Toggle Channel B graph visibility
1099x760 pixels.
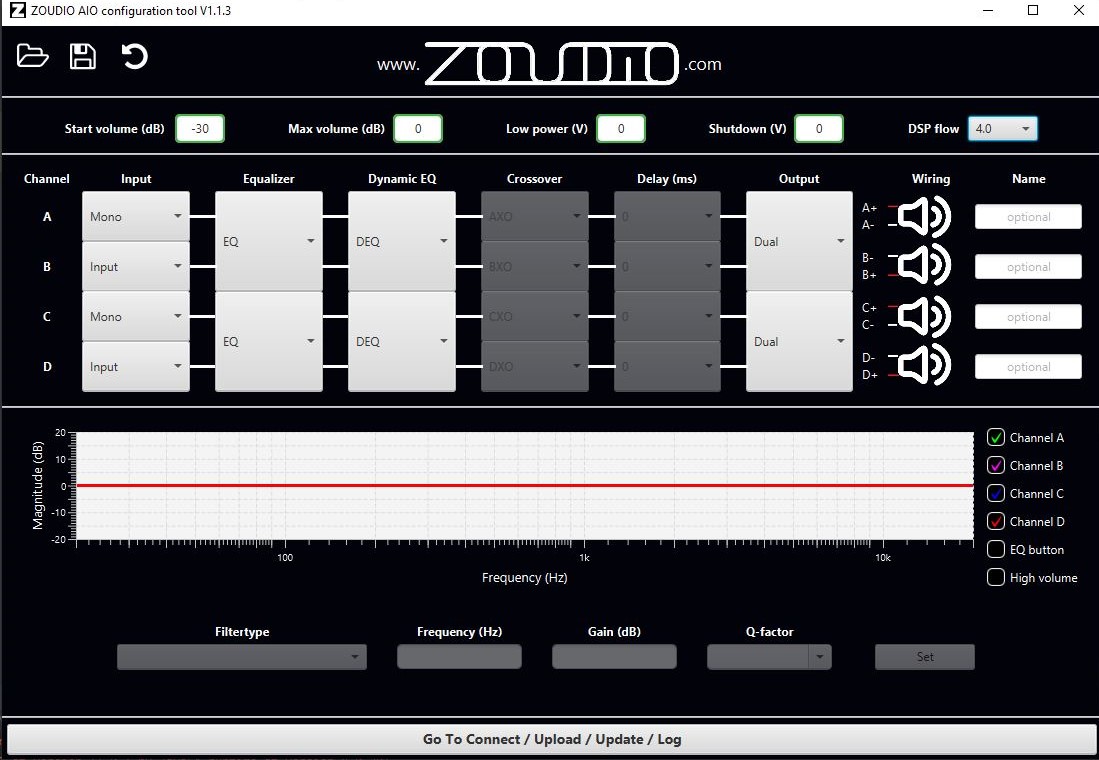click(995, 466)
